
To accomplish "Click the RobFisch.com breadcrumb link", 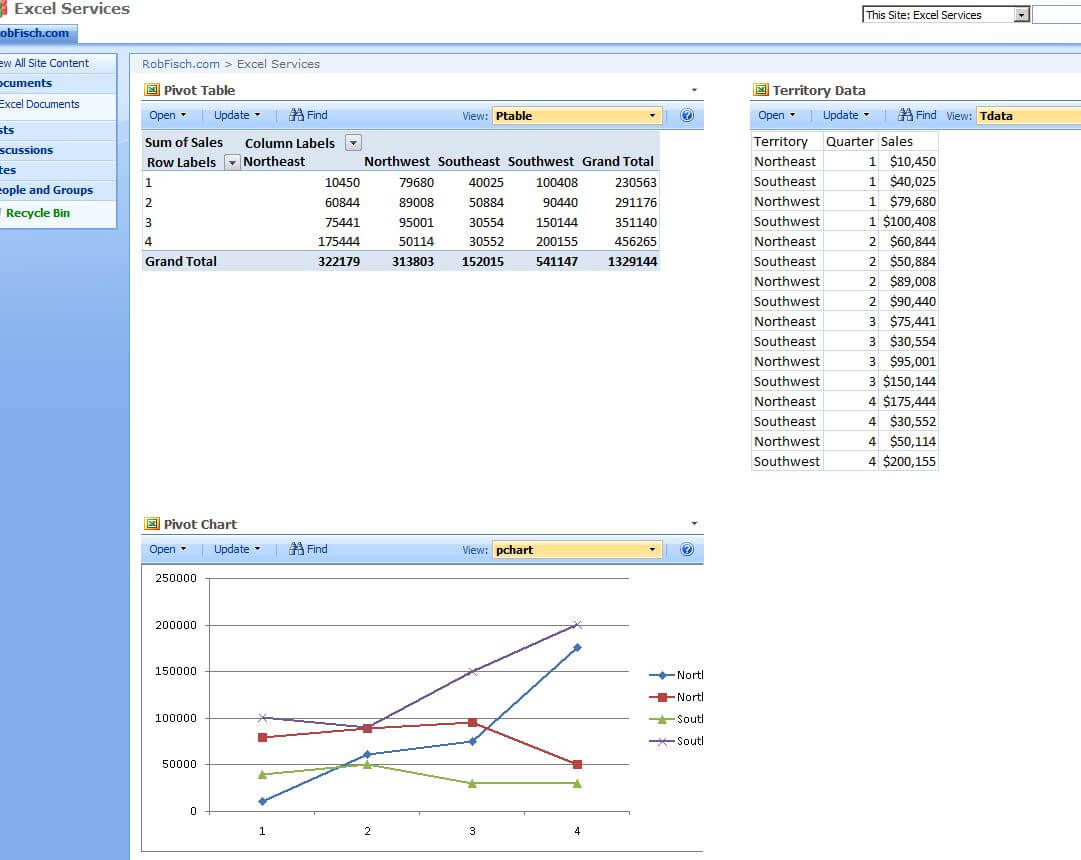I will click(x=180, y=64).
